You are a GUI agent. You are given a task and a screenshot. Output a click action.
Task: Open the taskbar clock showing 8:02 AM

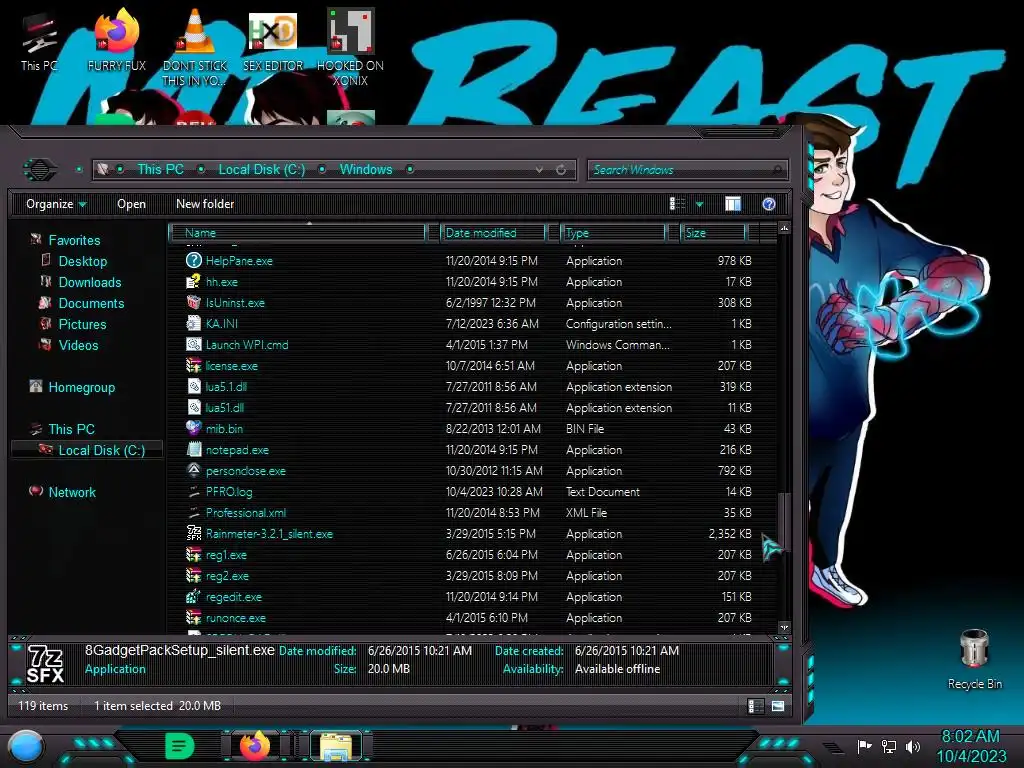971,746
